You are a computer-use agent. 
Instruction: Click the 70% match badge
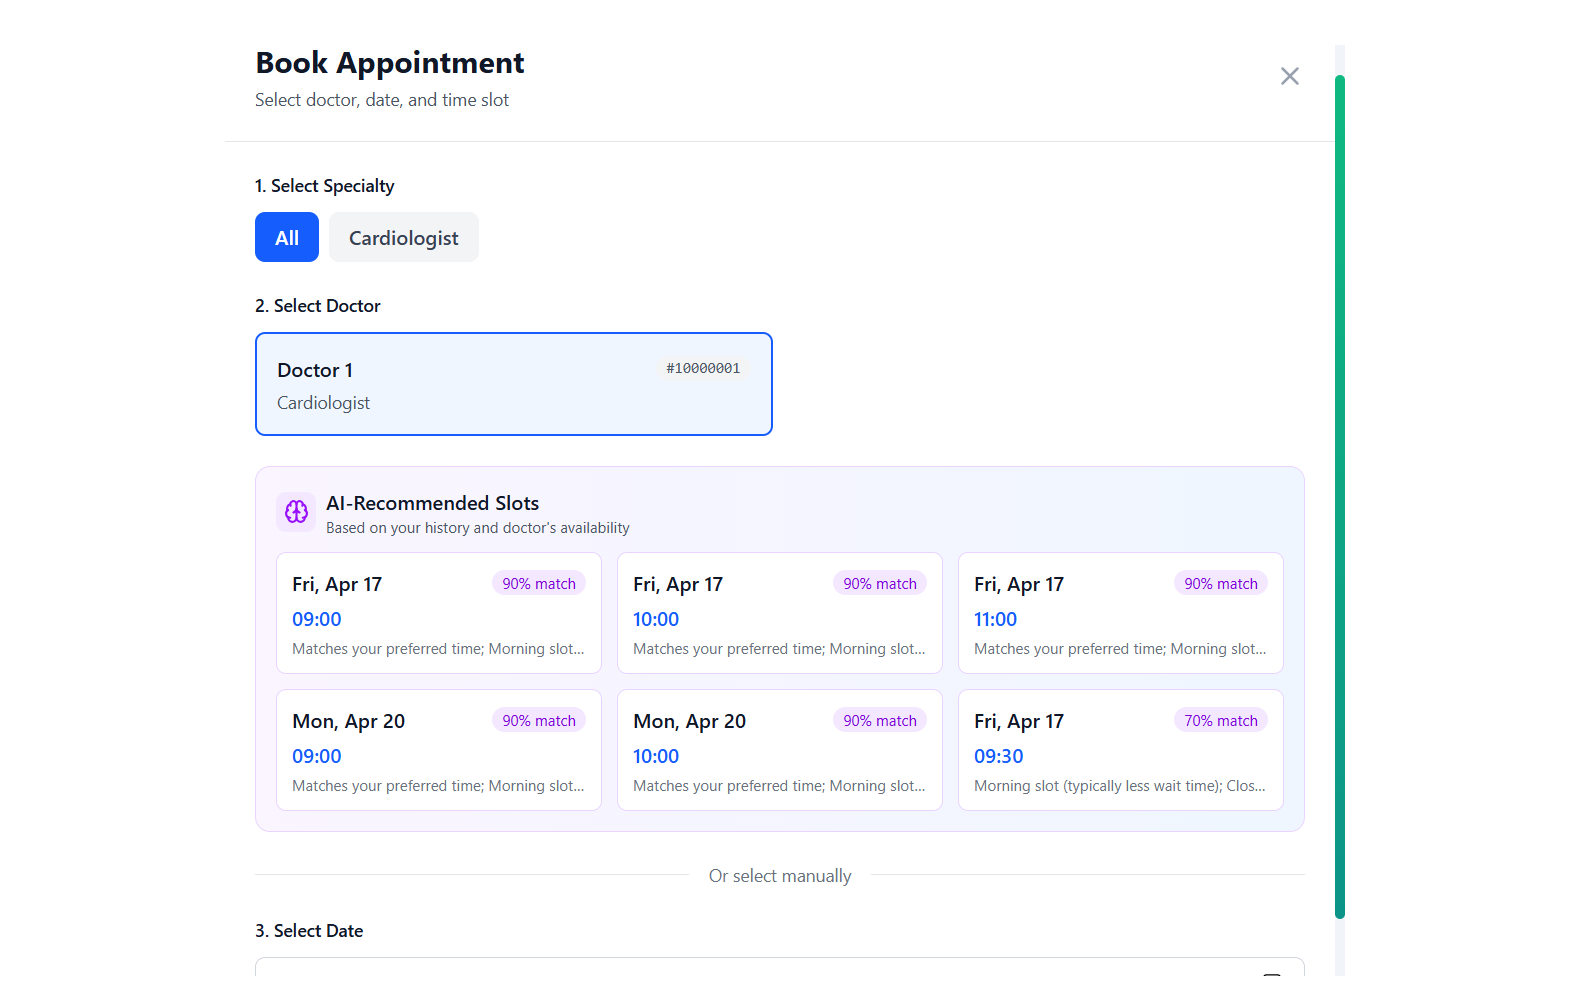pyautogui.click(x=1221, y=720)
